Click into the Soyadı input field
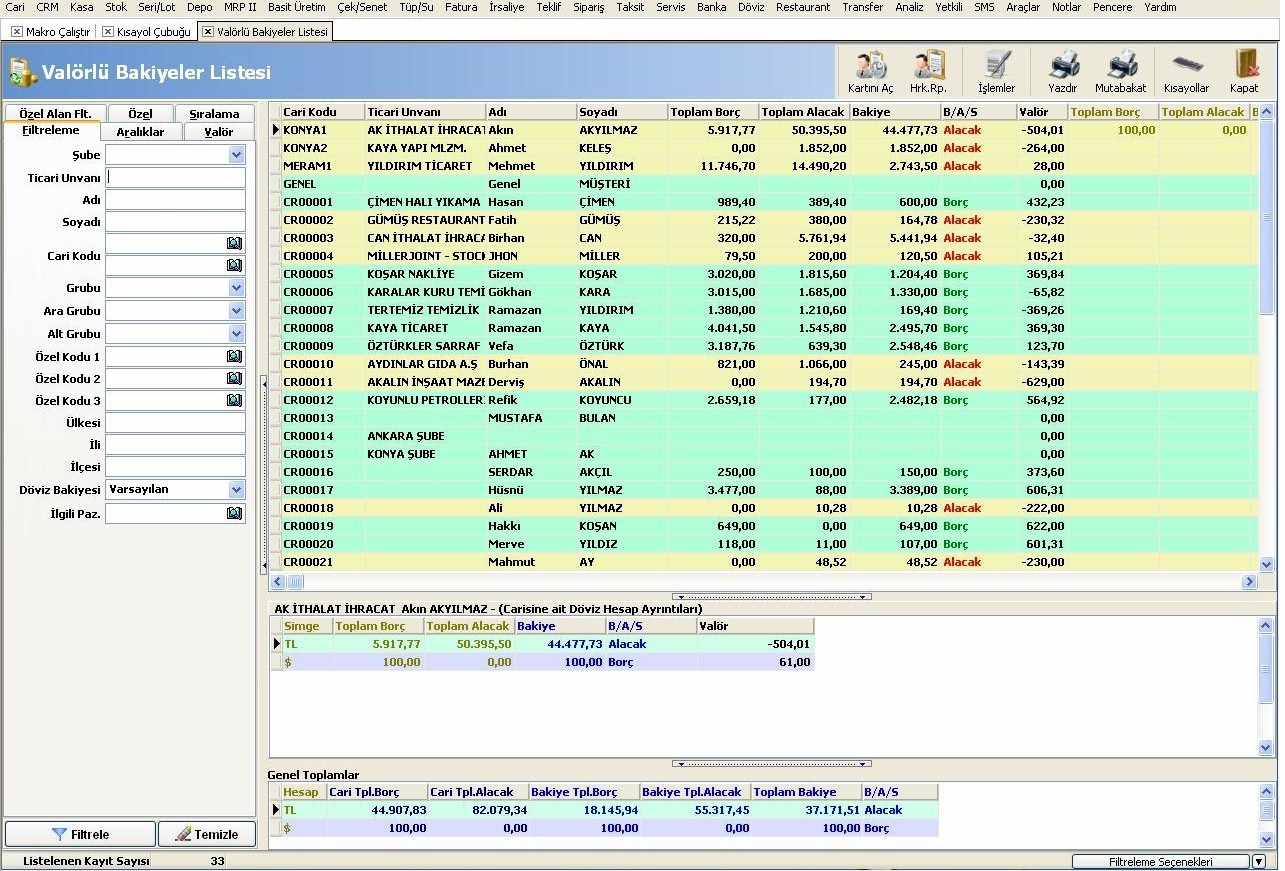 coord(175,222)
